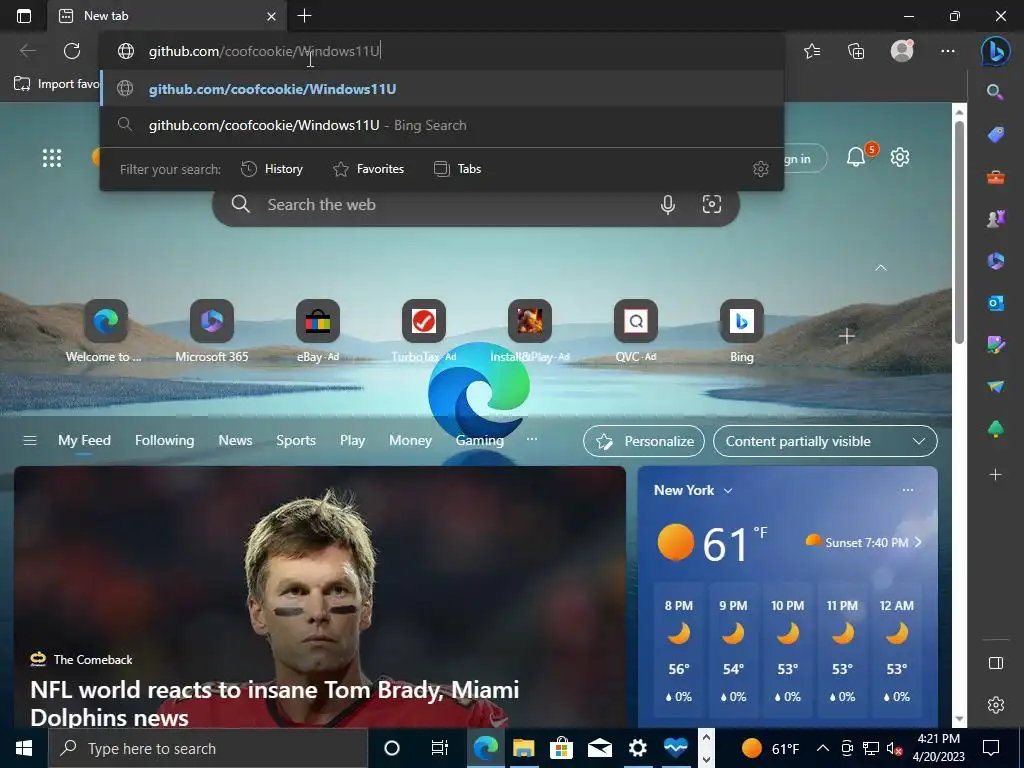Viewport: 1024px width, 768px height.
Task: Click the visual search camera icon
Action: [711, 204]
